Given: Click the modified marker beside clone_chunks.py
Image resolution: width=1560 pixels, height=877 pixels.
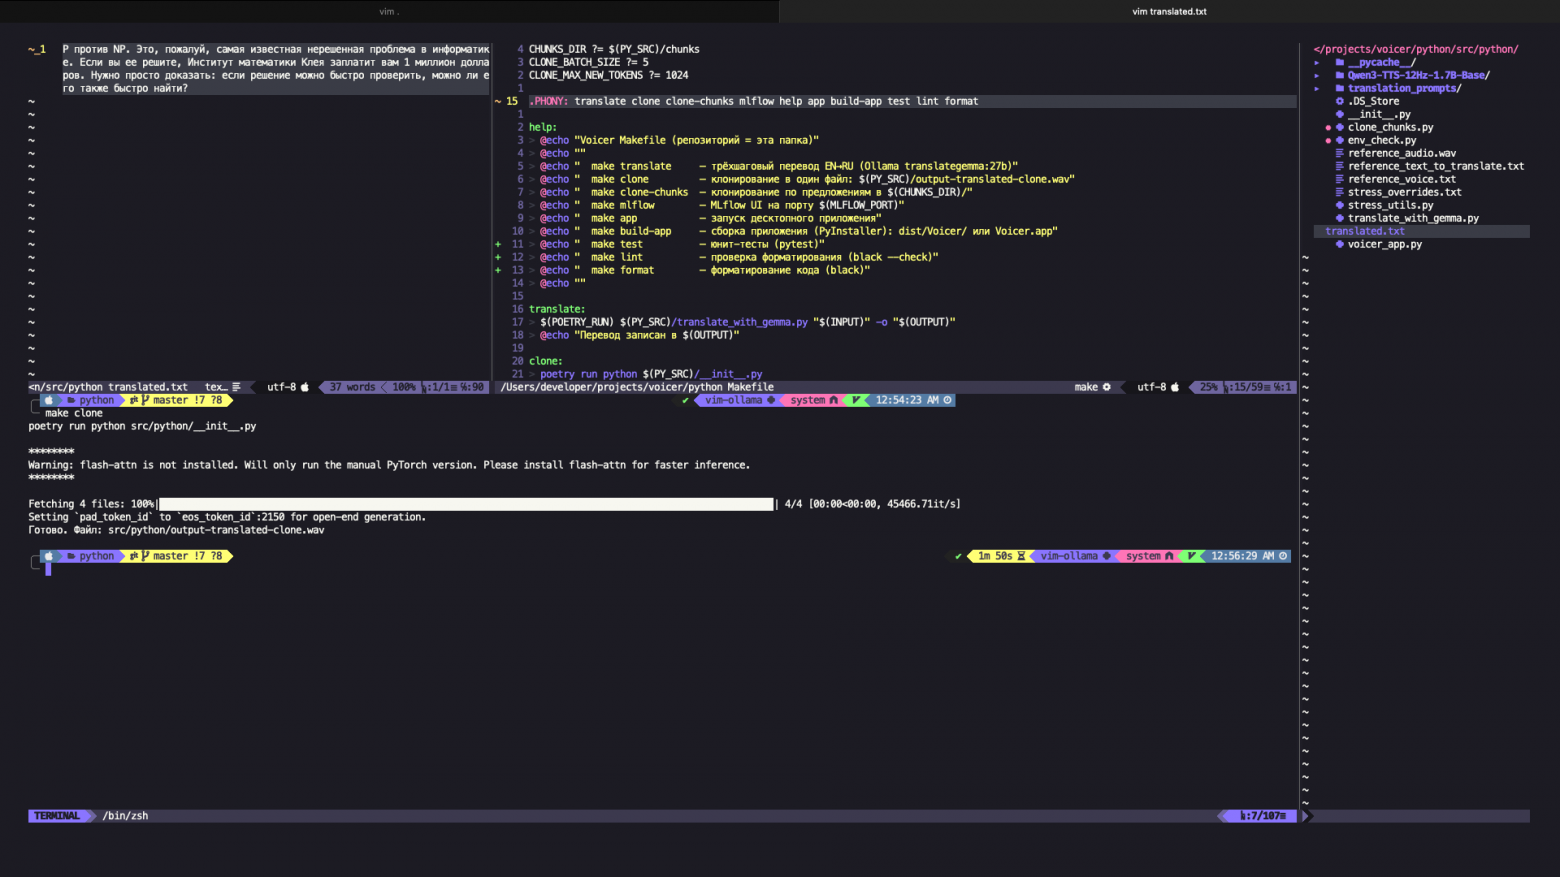Looking at the screenshot, I should pos(1328,128).
